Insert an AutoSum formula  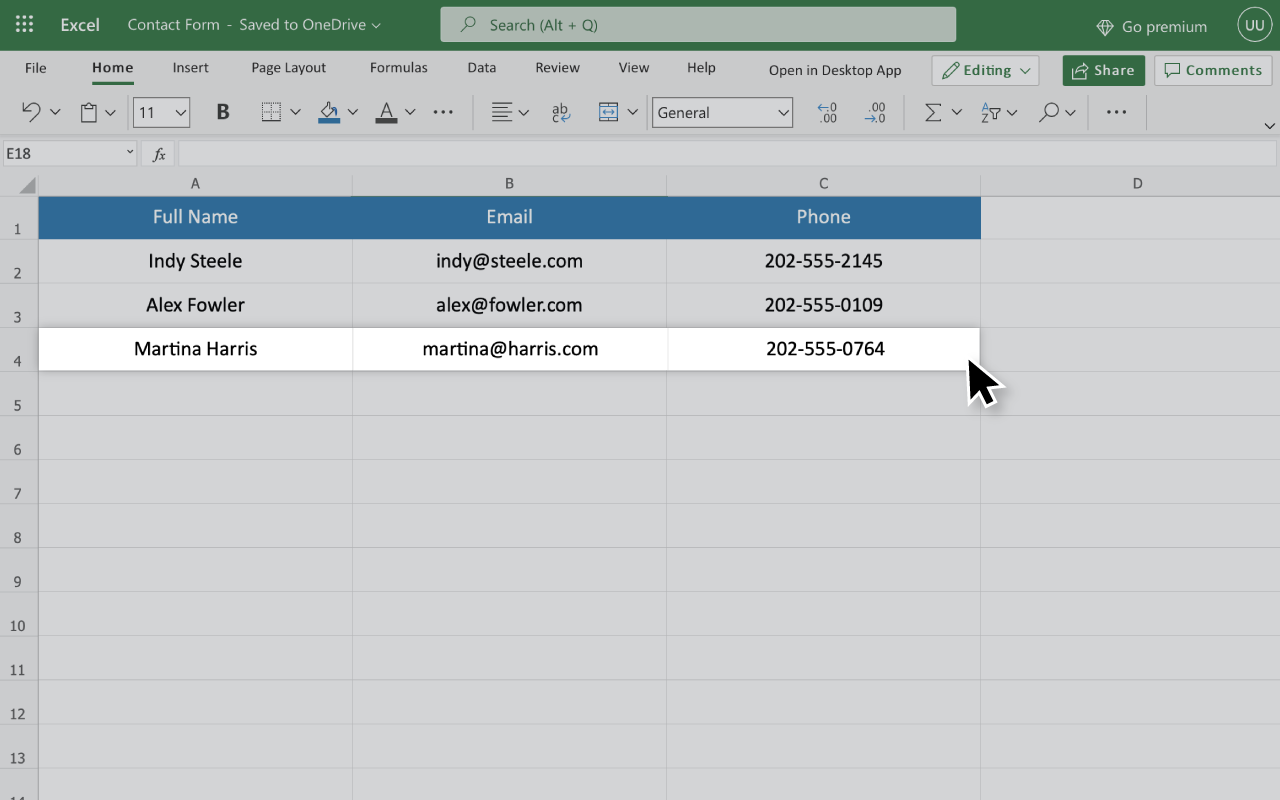coord(933,112)
